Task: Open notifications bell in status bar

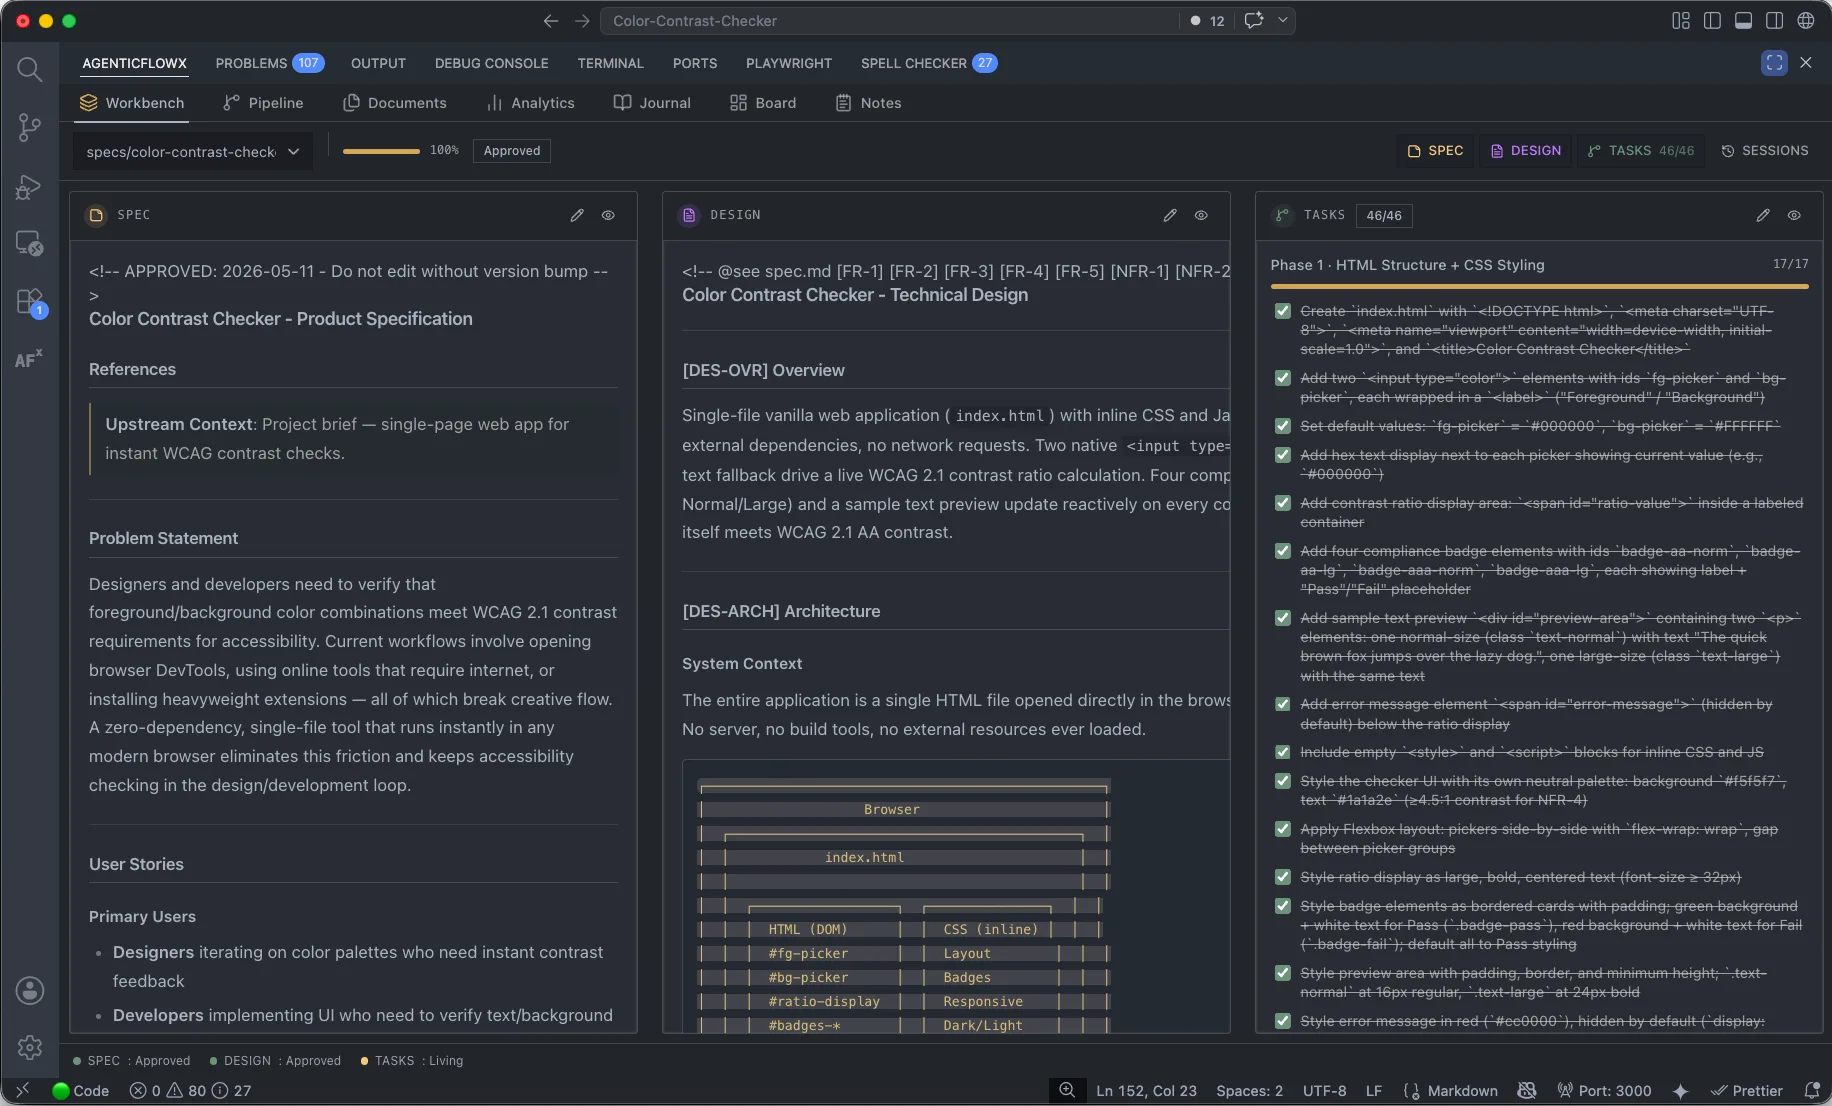Action: (x=1811, y=1090)
